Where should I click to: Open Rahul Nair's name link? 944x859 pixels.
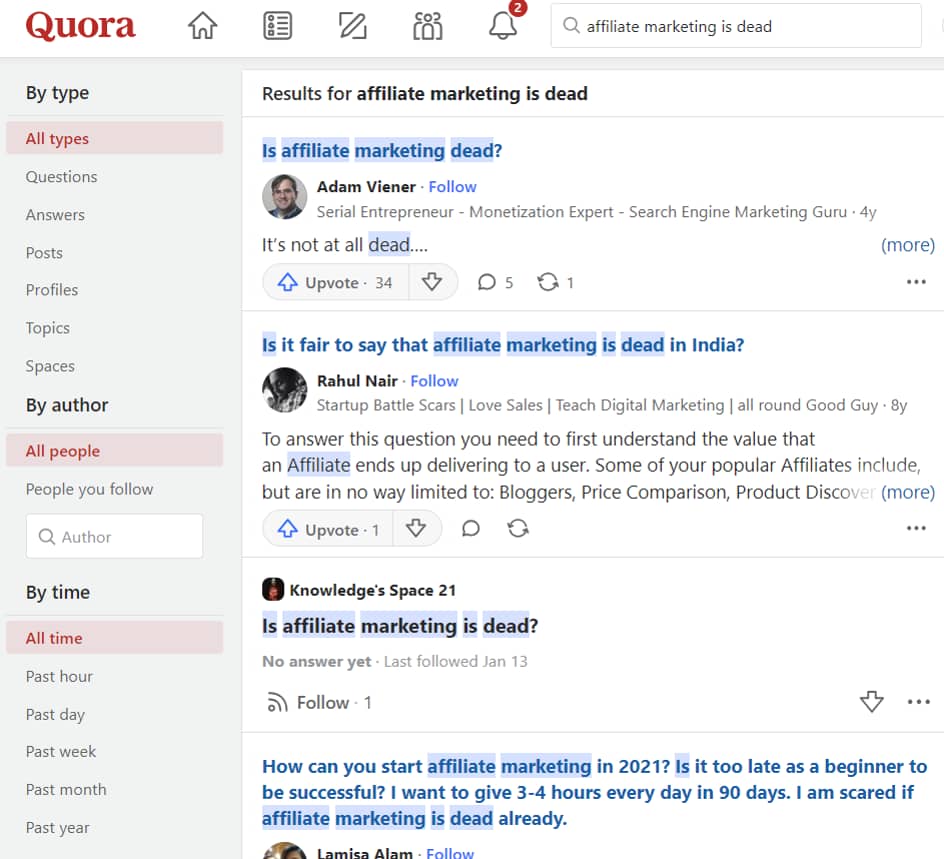[357, 381]
